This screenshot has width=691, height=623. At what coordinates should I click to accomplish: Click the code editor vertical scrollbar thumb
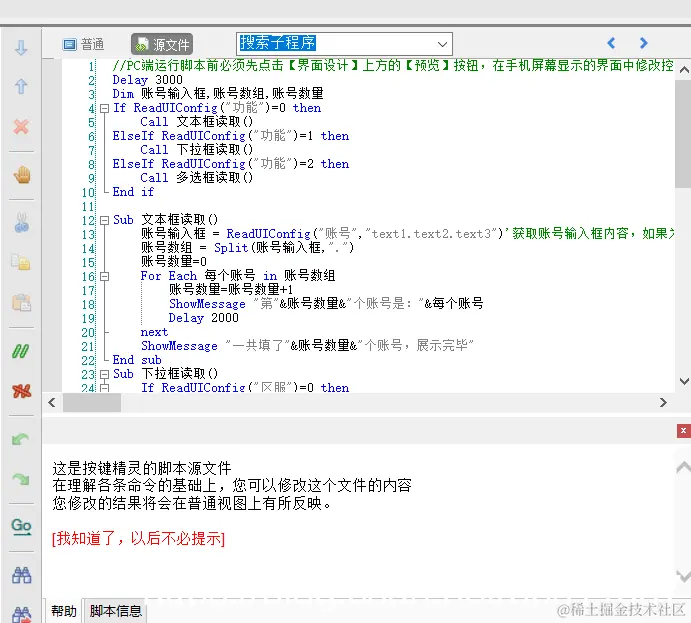pyautogui.click(x=683, y=134)
